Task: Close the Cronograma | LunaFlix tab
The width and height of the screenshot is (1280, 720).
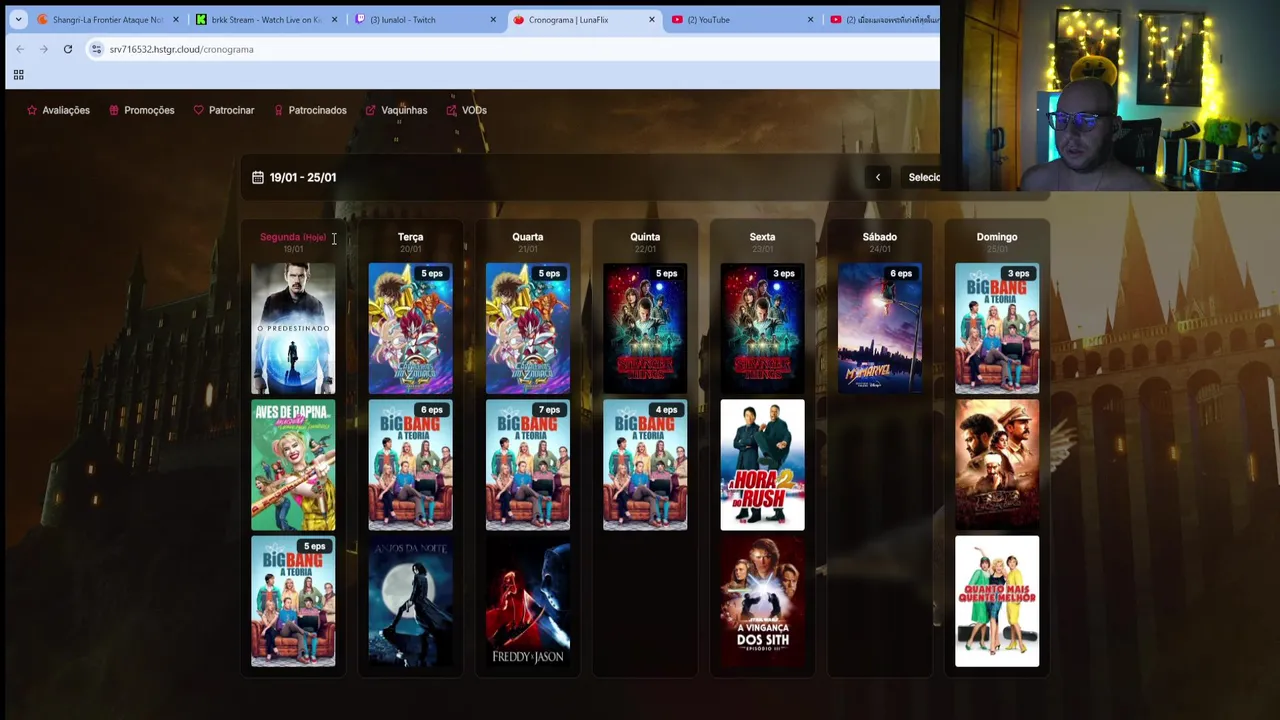Action: (x=652, y=19)
